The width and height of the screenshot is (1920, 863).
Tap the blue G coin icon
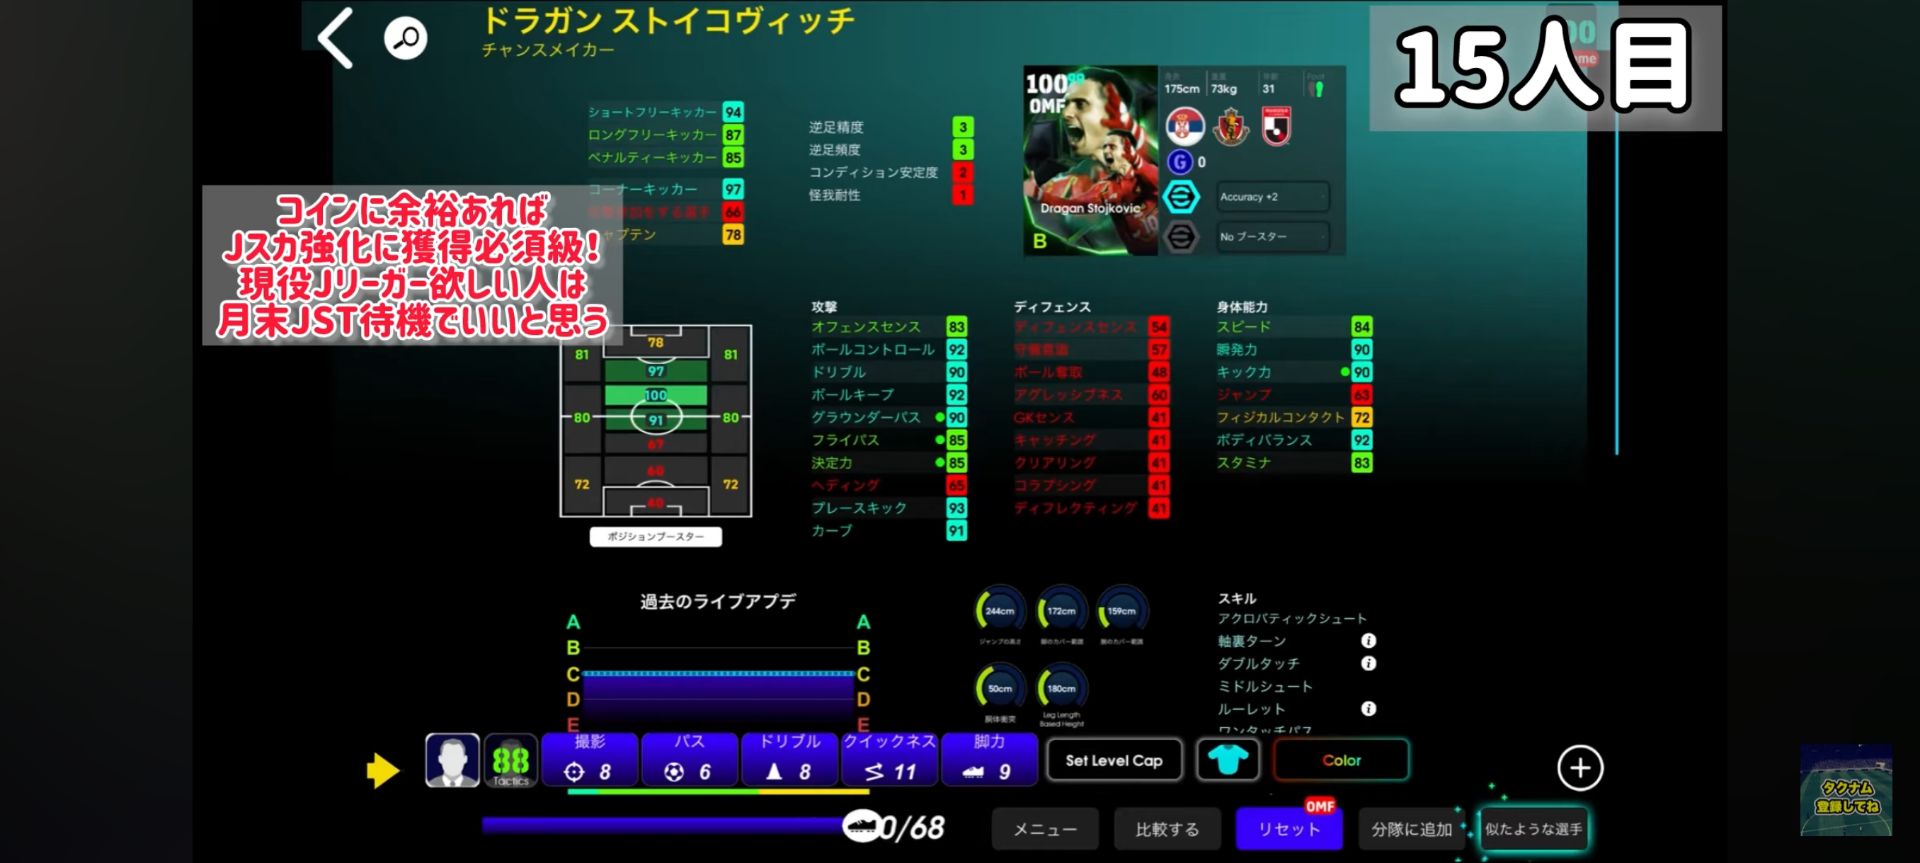pyautogui.click(x=1180, y=162)
